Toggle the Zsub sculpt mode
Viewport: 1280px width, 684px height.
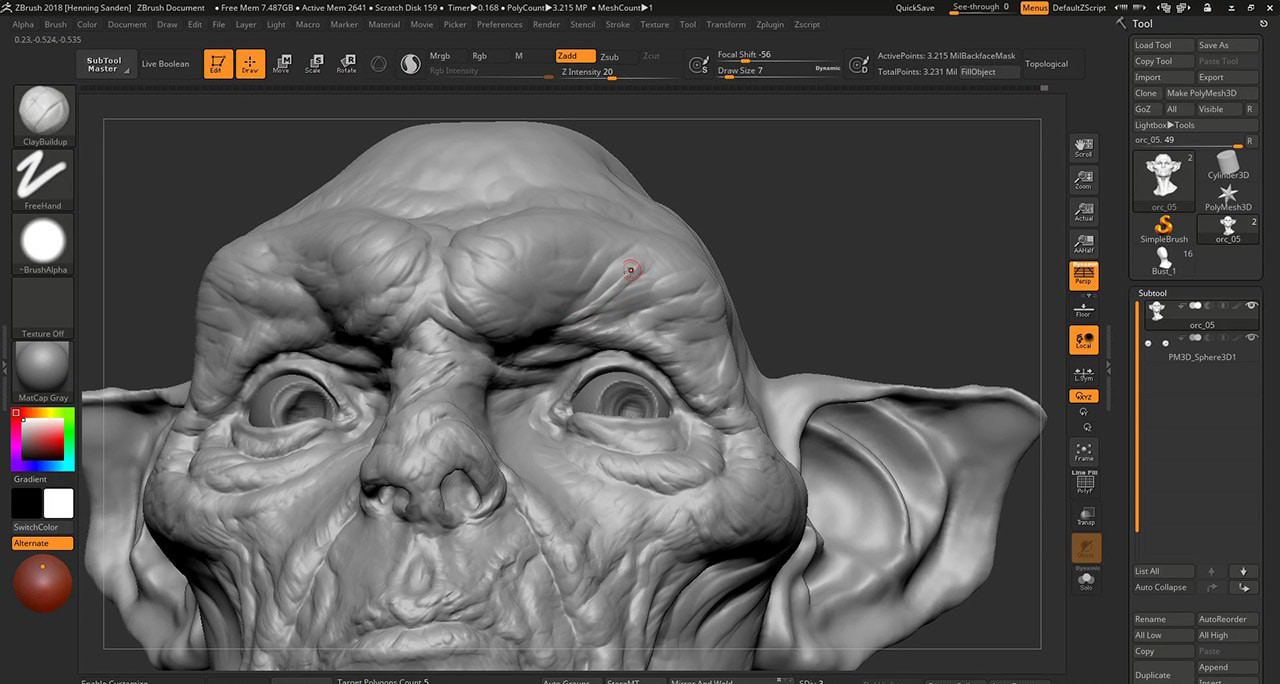click(x=609, y=57)
